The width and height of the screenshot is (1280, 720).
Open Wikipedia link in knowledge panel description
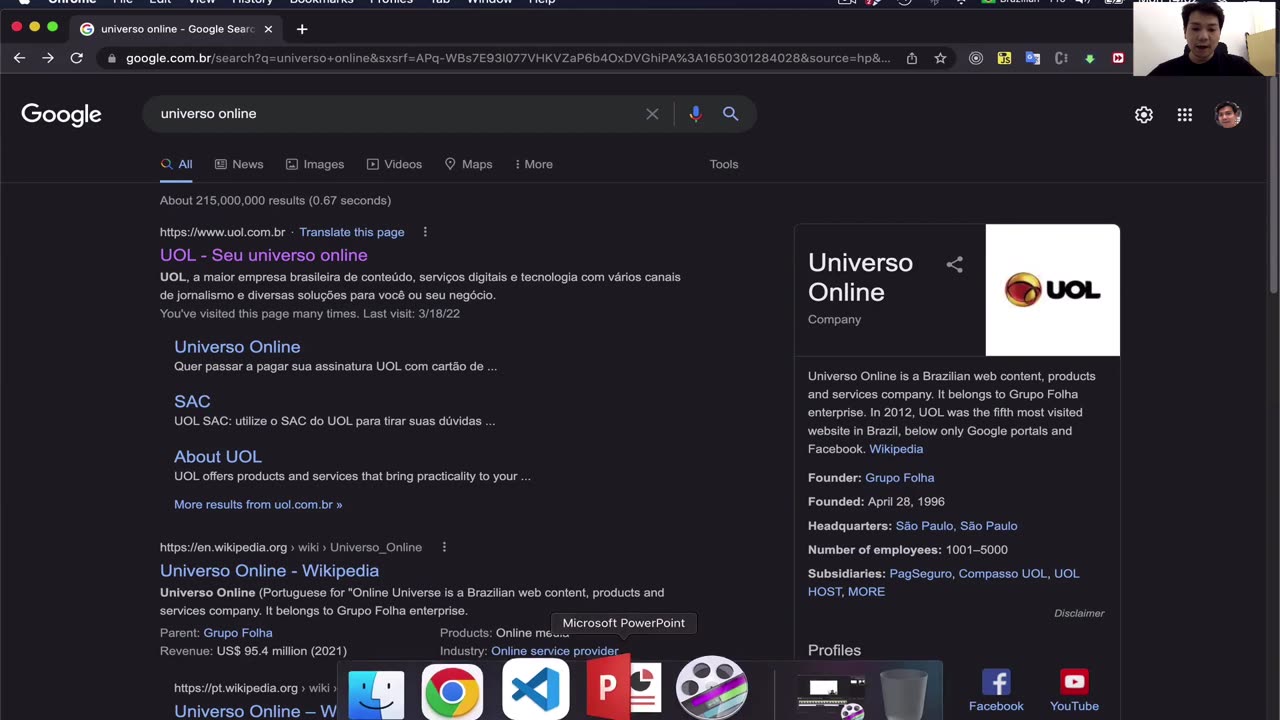click(x=896, y=449)
